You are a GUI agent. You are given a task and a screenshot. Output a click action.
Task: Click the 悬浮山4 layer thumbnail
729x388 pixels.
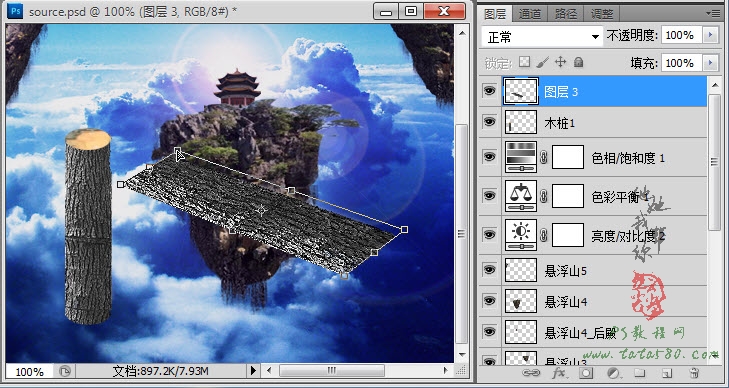click(x=521, y=301)
